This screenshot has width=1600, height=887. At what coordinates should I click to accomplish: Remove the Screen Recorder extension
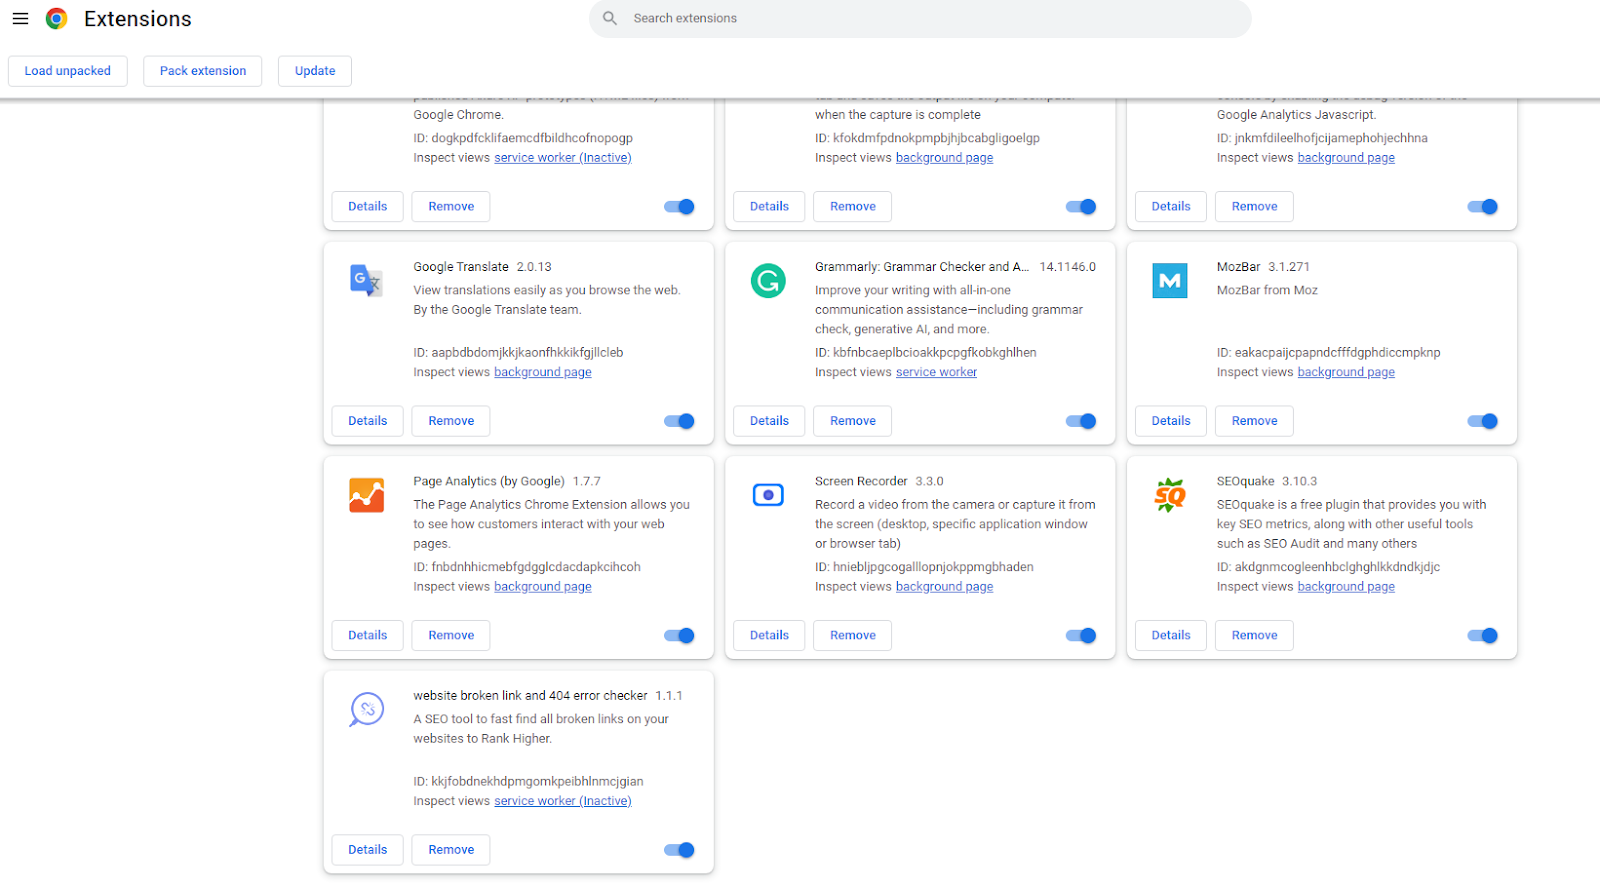pyautogui.click(x=853, y=636)
